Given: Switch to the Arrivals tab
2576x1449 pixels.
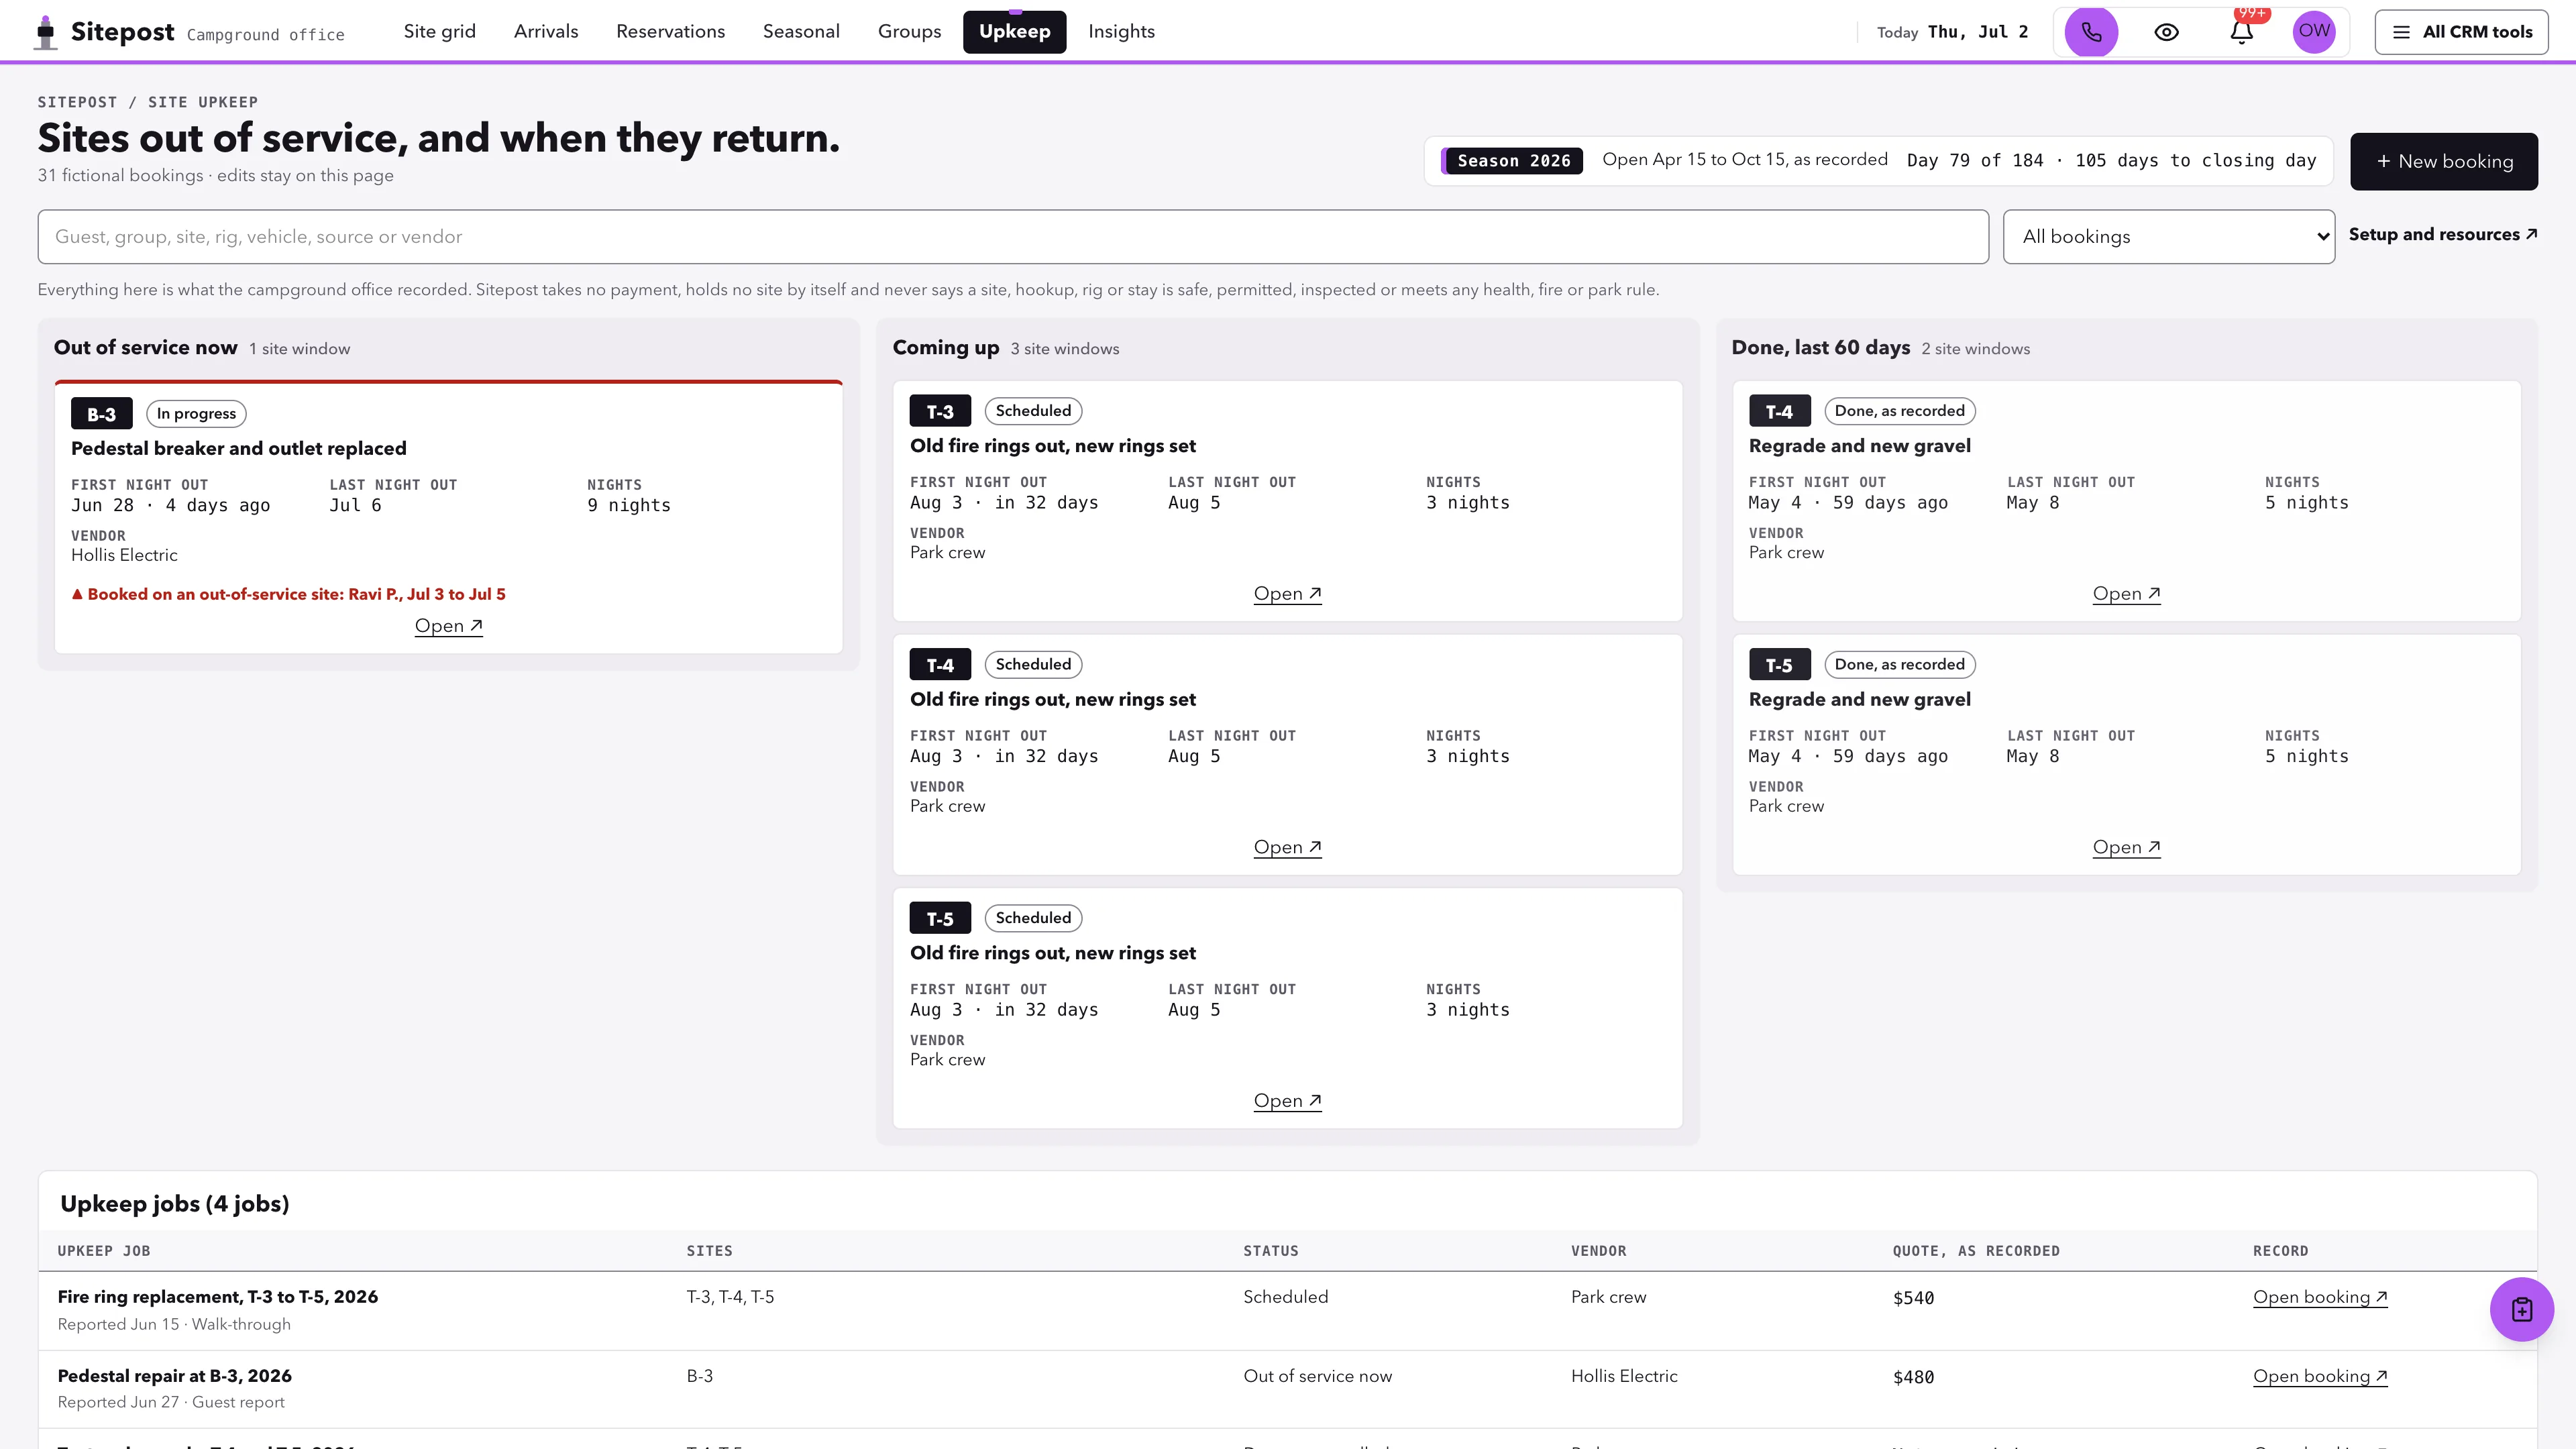Looking at the screenshot, I should [546, 32].
